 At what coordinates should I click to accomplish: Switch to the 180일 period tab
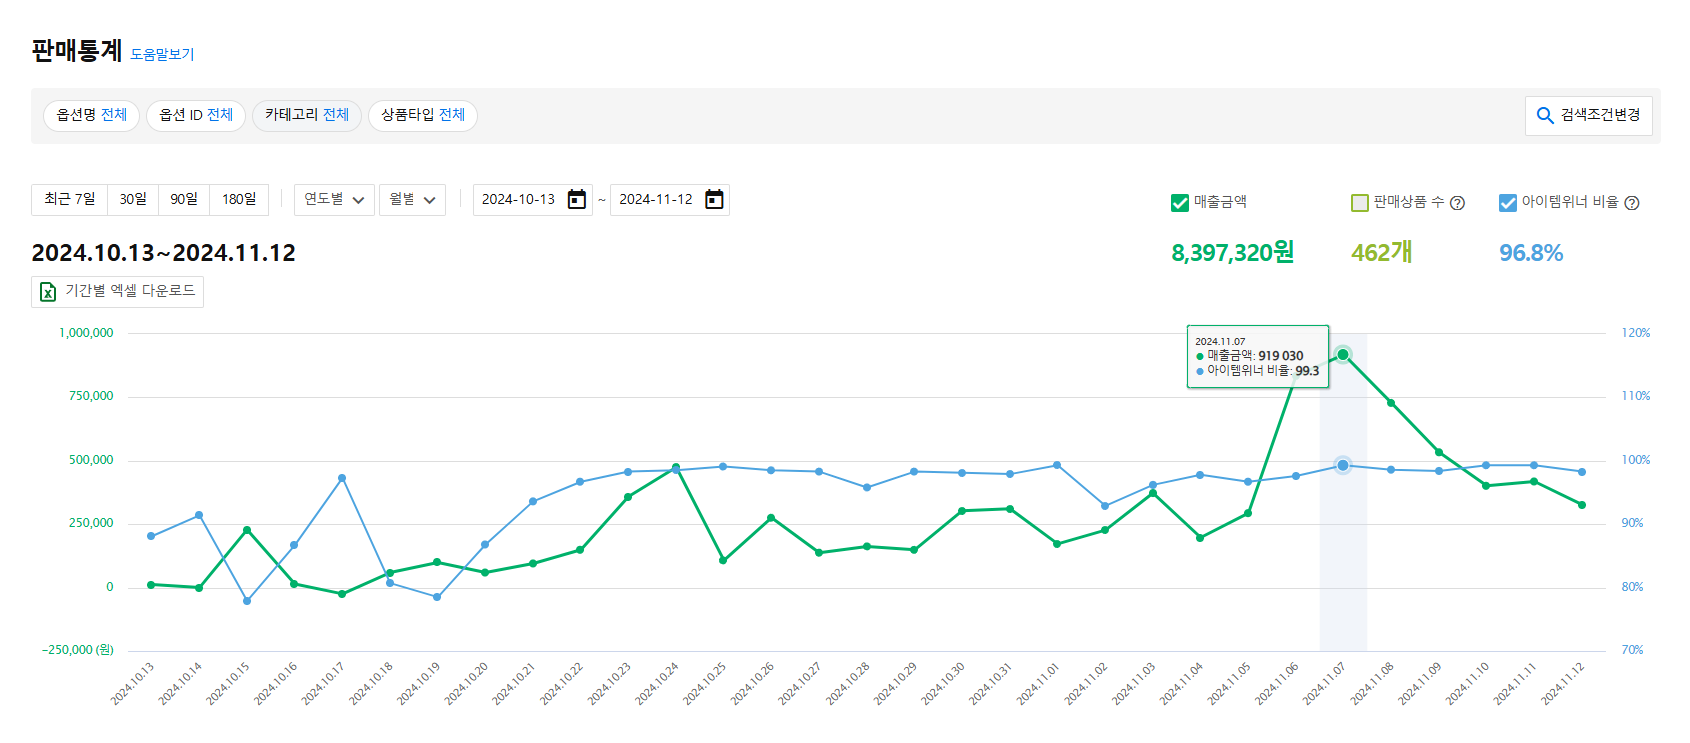pyautogui.click(x=239, y=200)
